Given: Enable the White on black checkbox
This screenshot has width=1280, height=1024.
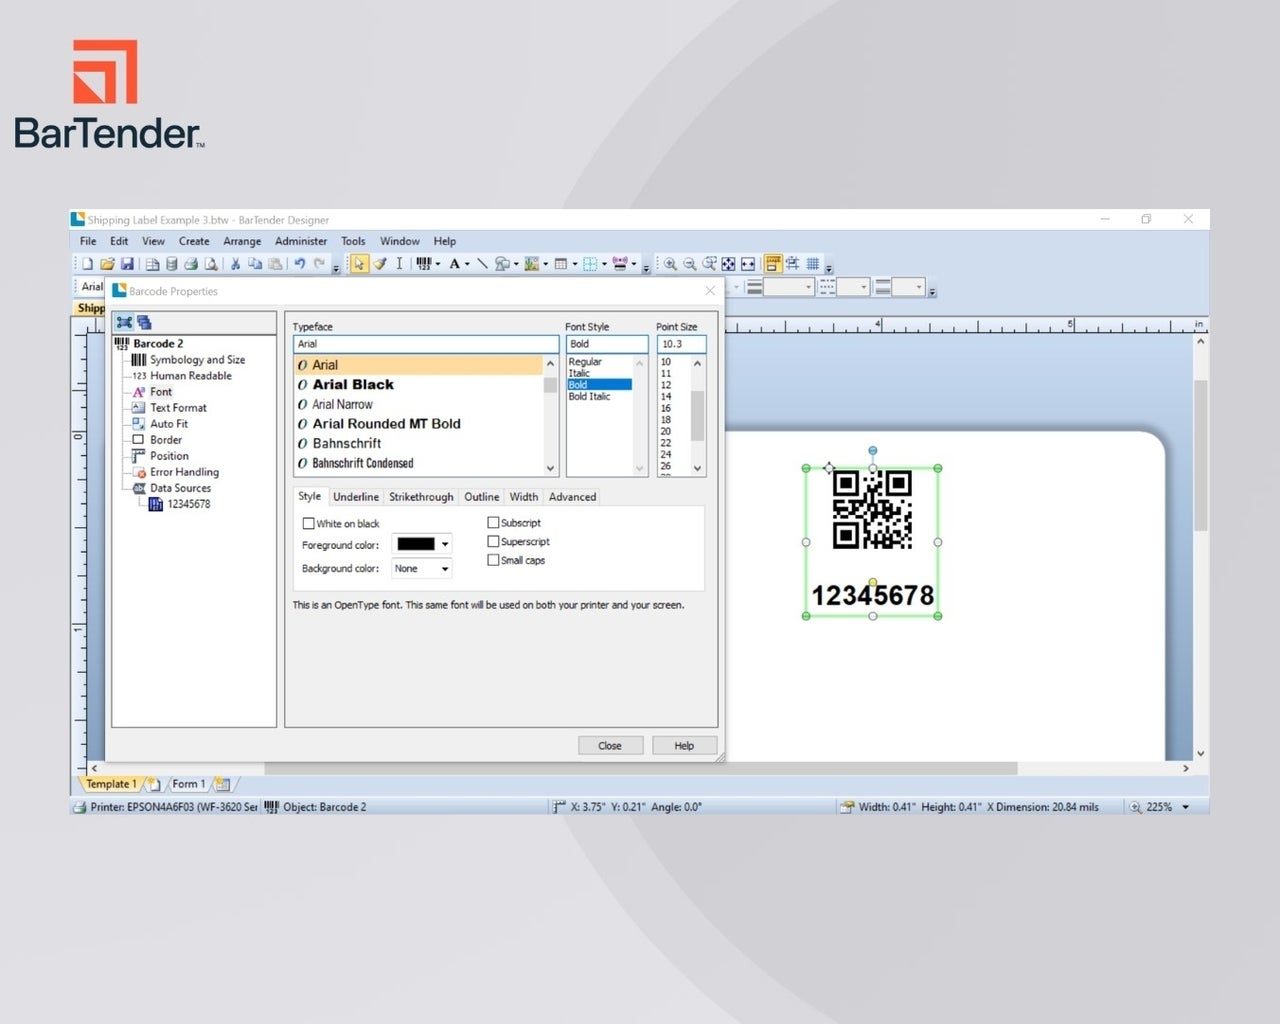Looking at the screenshot, I should [309, 523].
